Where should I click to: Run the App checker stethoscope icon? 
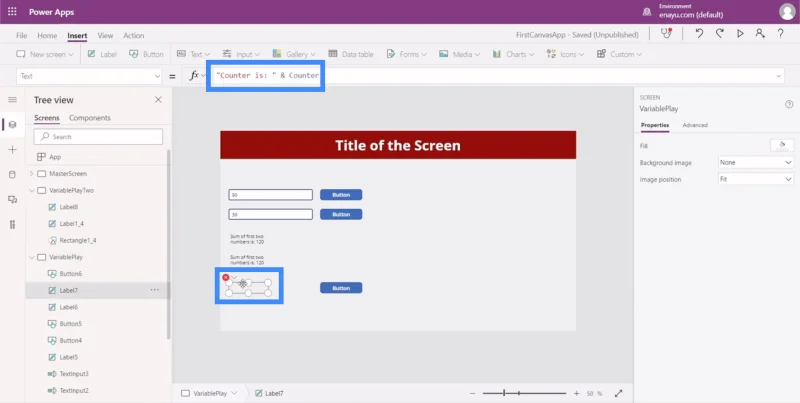coord(666,34)
